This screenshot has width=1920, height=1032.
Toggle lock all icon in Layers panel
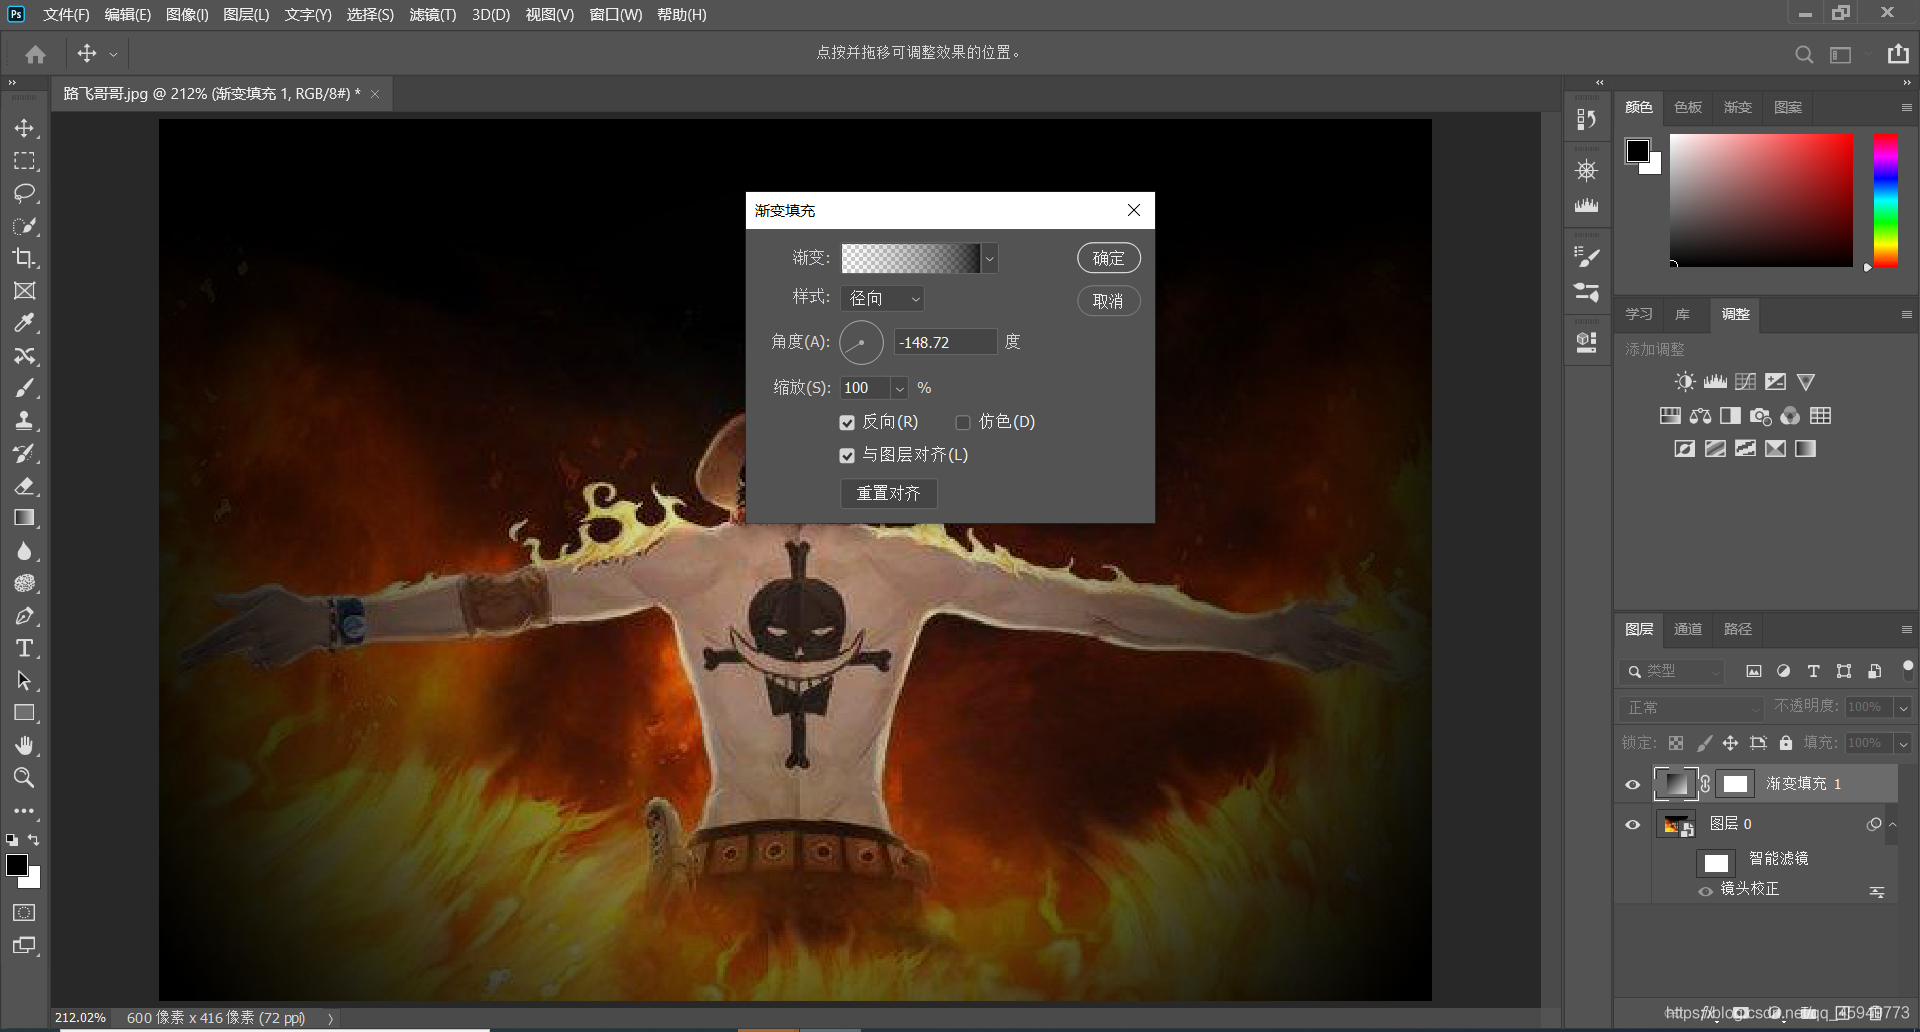point(1786,743)
